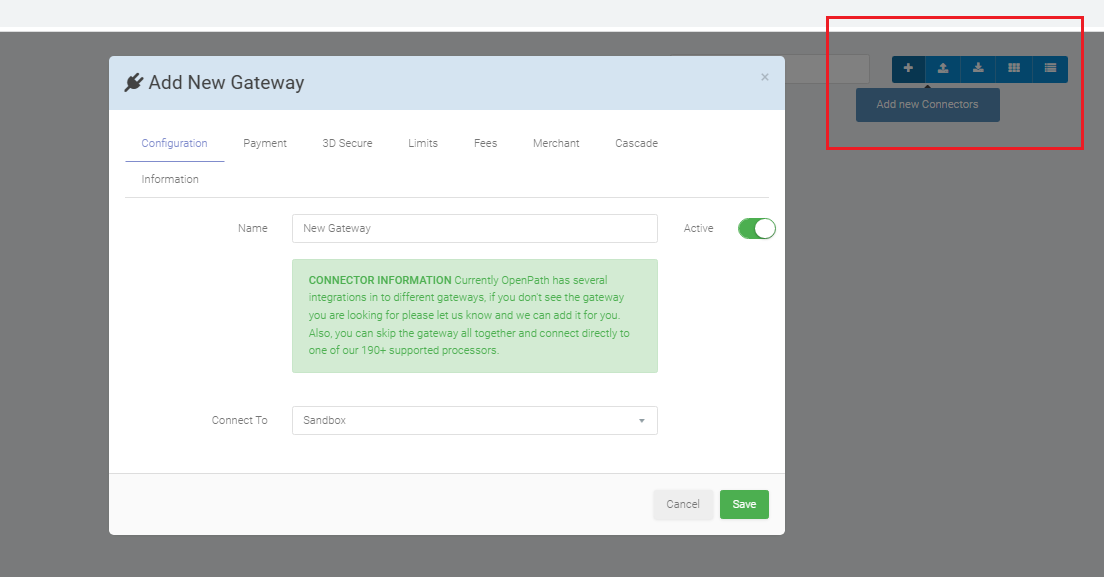Click the upload icon in the toolbar
This screenshot has width=1104, height=577.
[943, 68]
